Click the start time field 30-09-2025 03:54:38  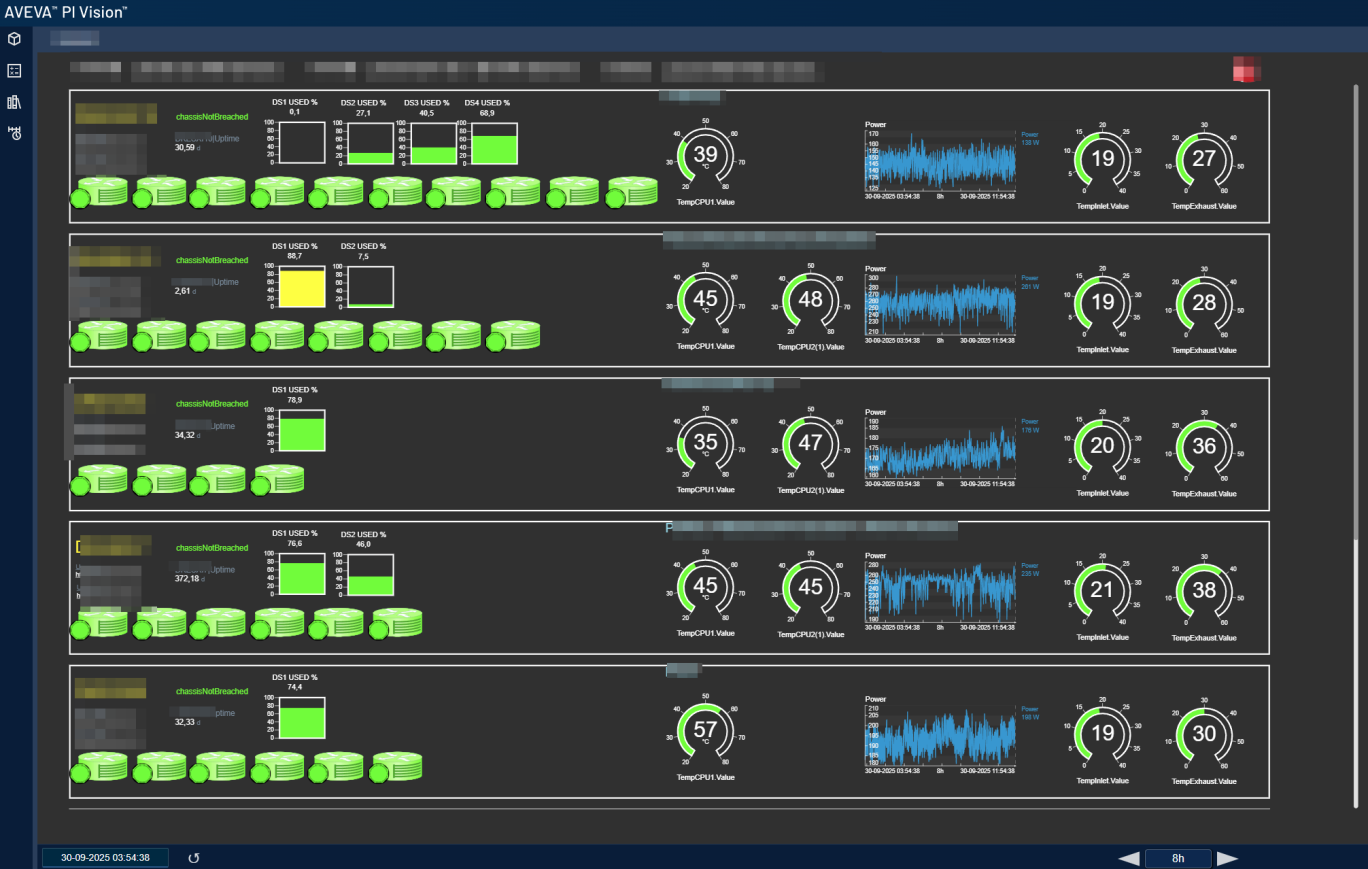click(x=105, y=858)
